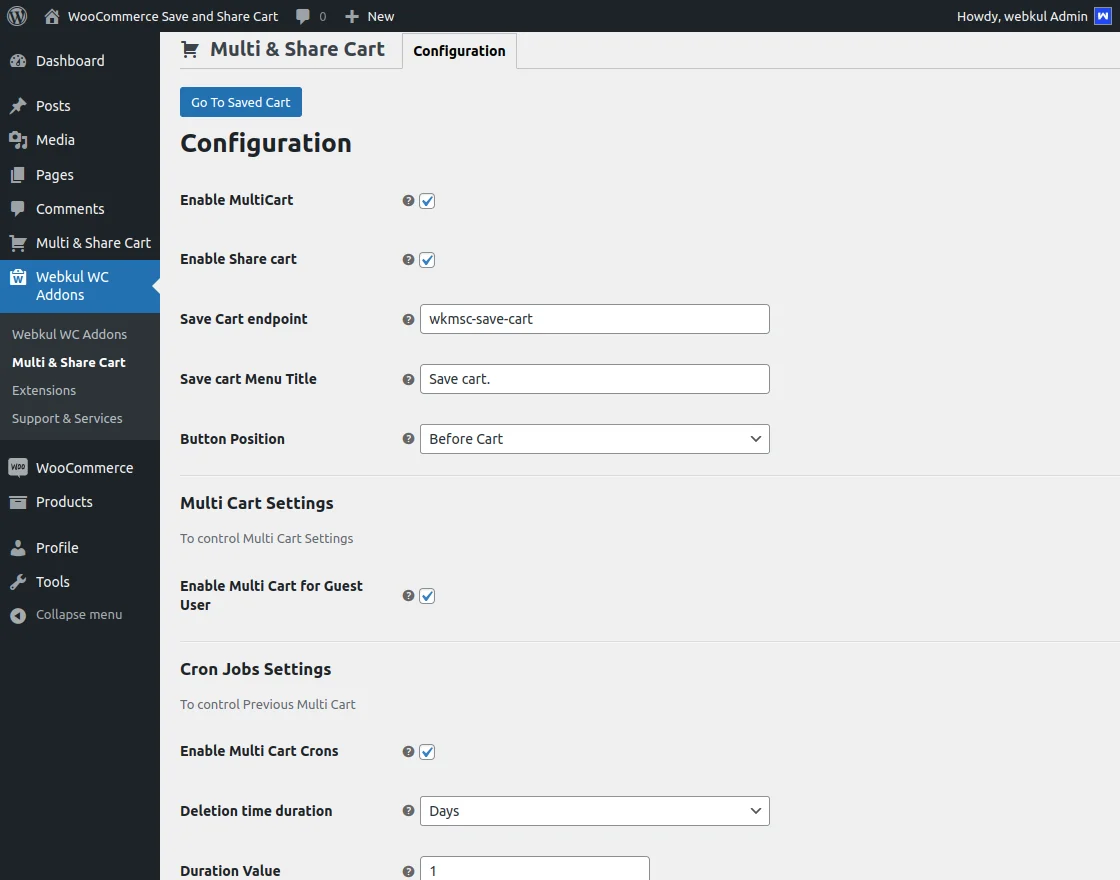Screen dimensions: 1120x880
Task: Open Tools using the wrench icon
Action: pos(18,581)
